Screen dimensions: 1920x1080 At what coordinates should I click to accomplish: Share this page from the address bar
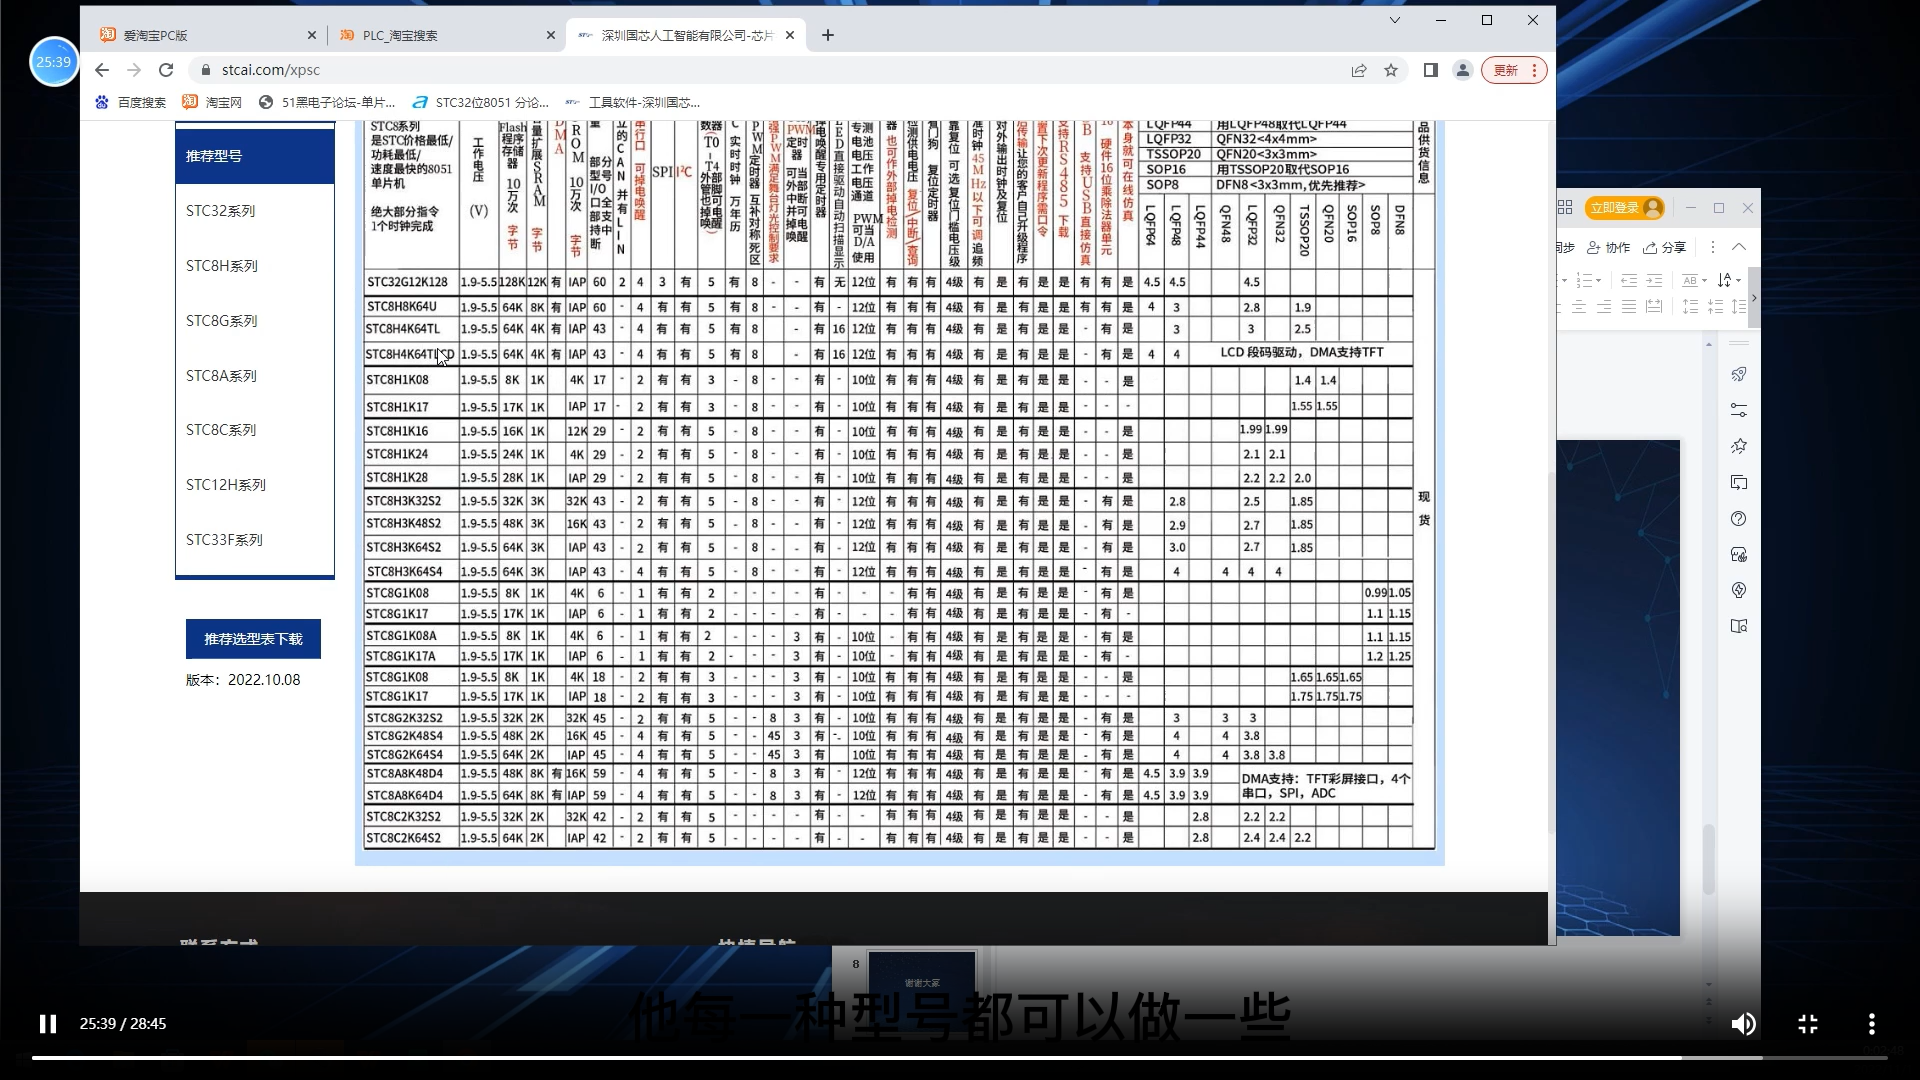pos(1358,70)
